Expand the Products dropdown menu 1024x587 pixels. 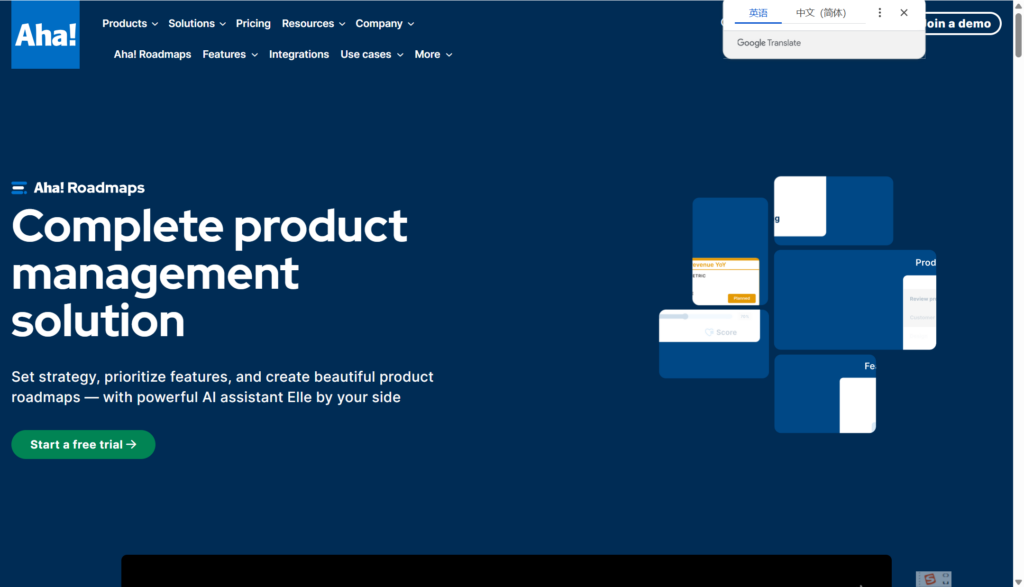[129, 23]
